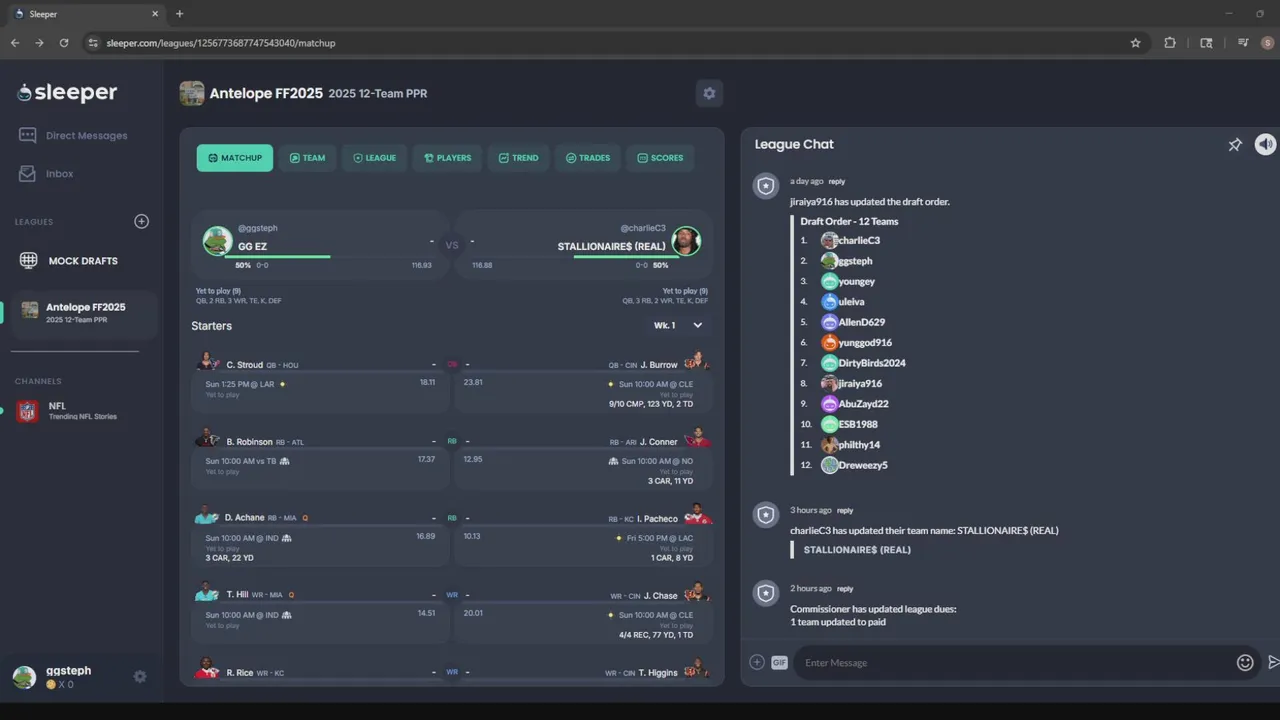Switch to the League tab
1280x720 pixels.
point(374,158)
